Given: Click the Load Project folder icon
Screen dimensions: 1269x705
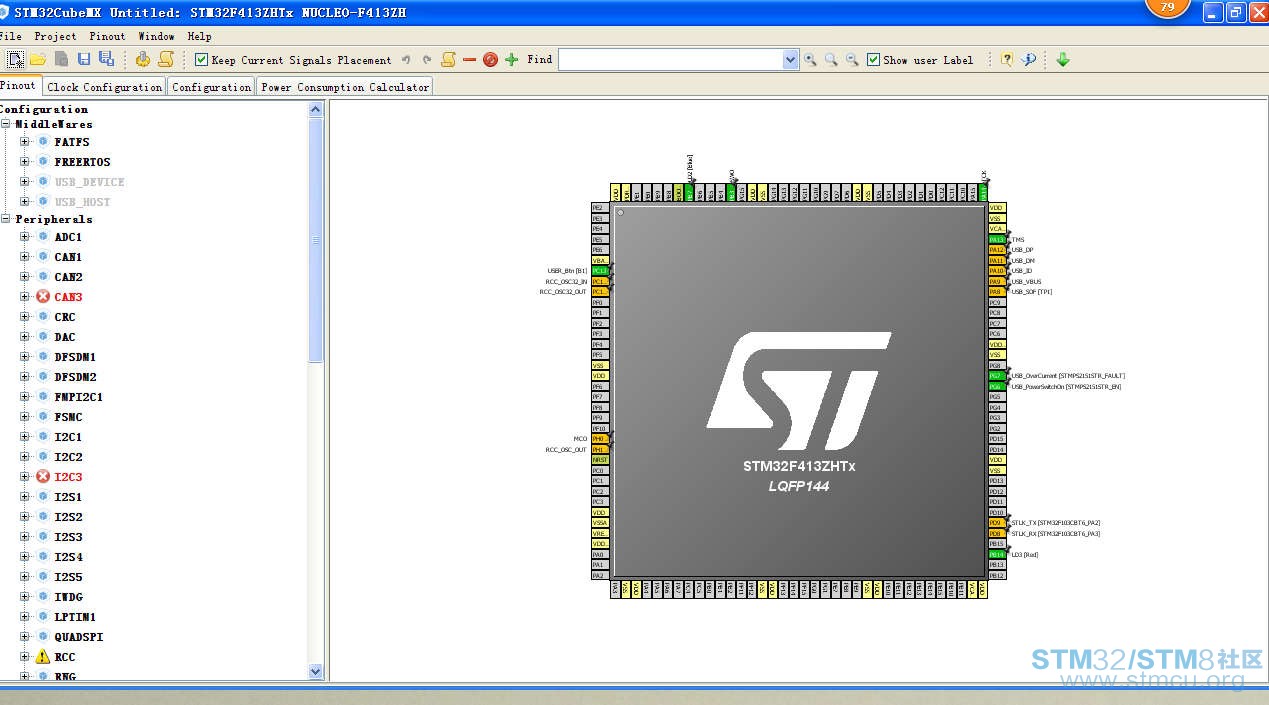Looking at the screenshot, I should [38, 60].
